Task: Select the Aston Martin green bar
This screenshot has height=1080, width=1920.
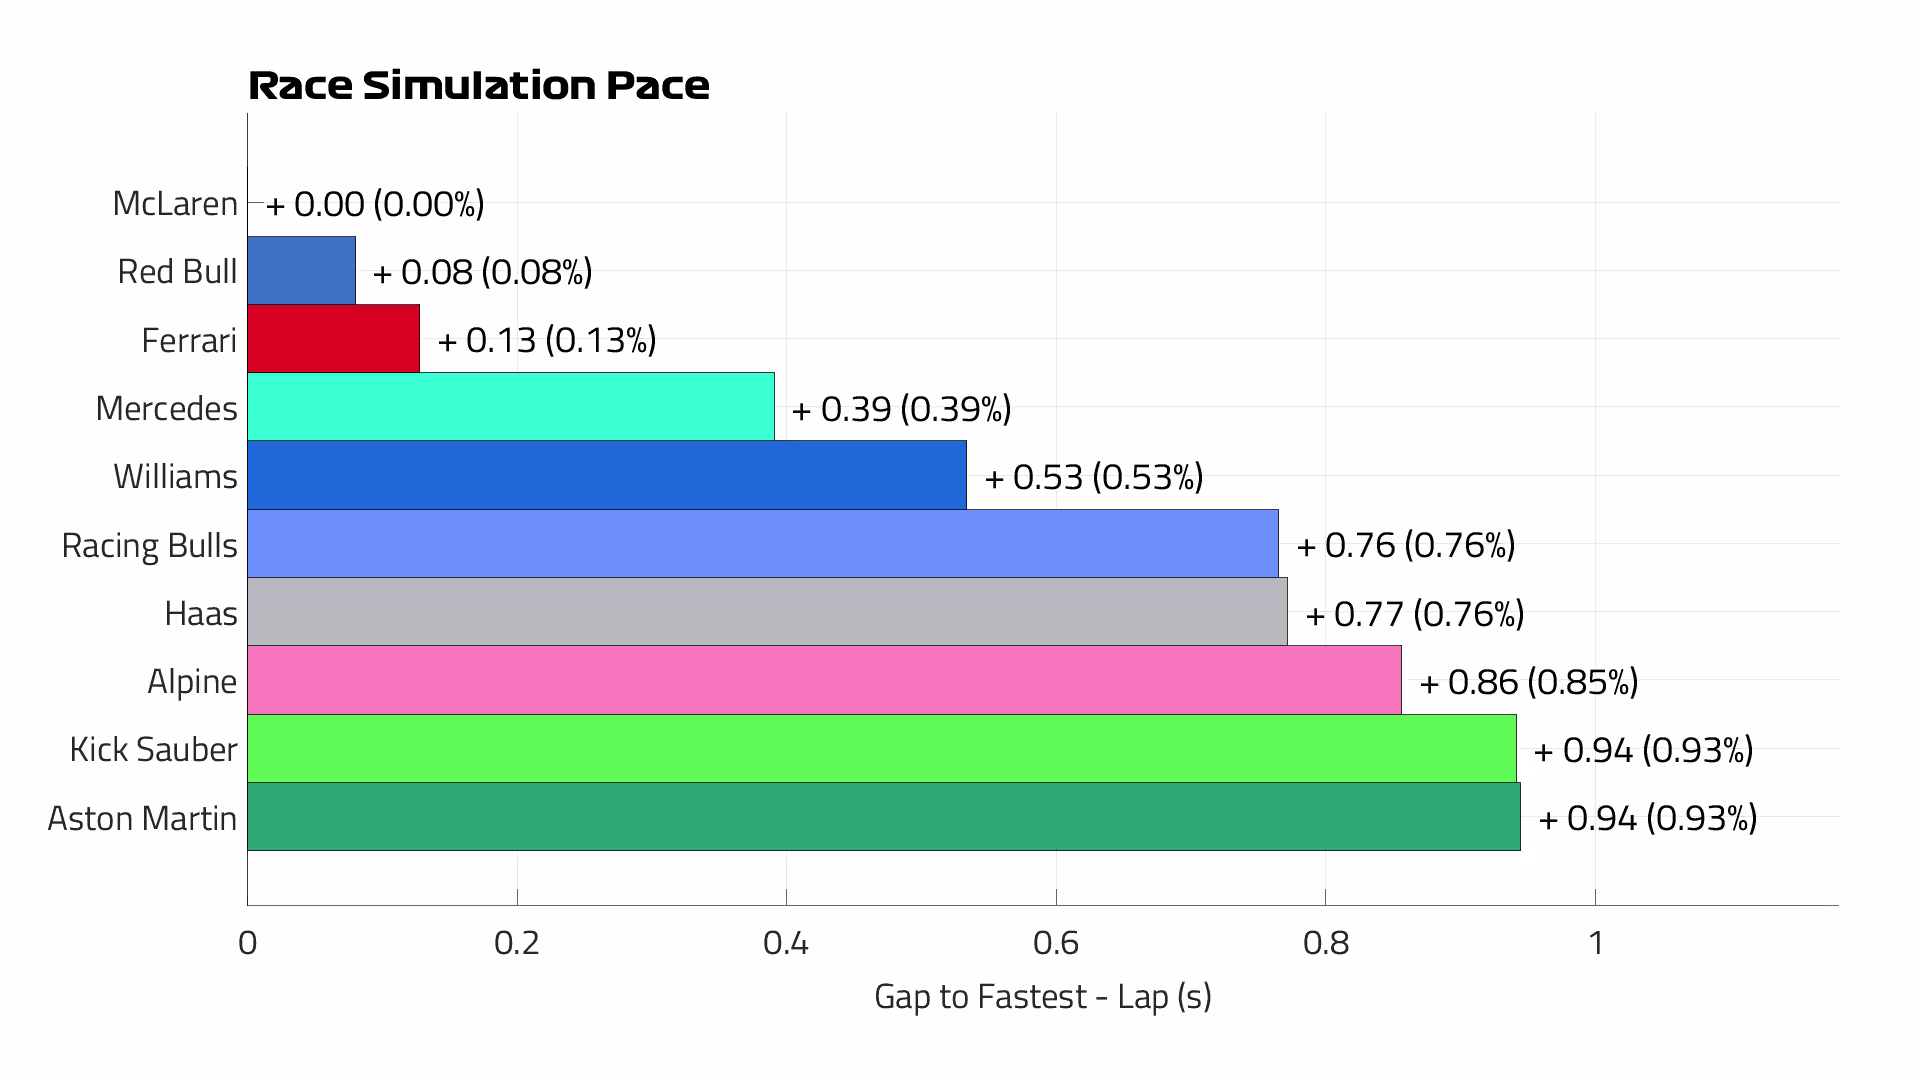Action: click(x=883, y=817)
